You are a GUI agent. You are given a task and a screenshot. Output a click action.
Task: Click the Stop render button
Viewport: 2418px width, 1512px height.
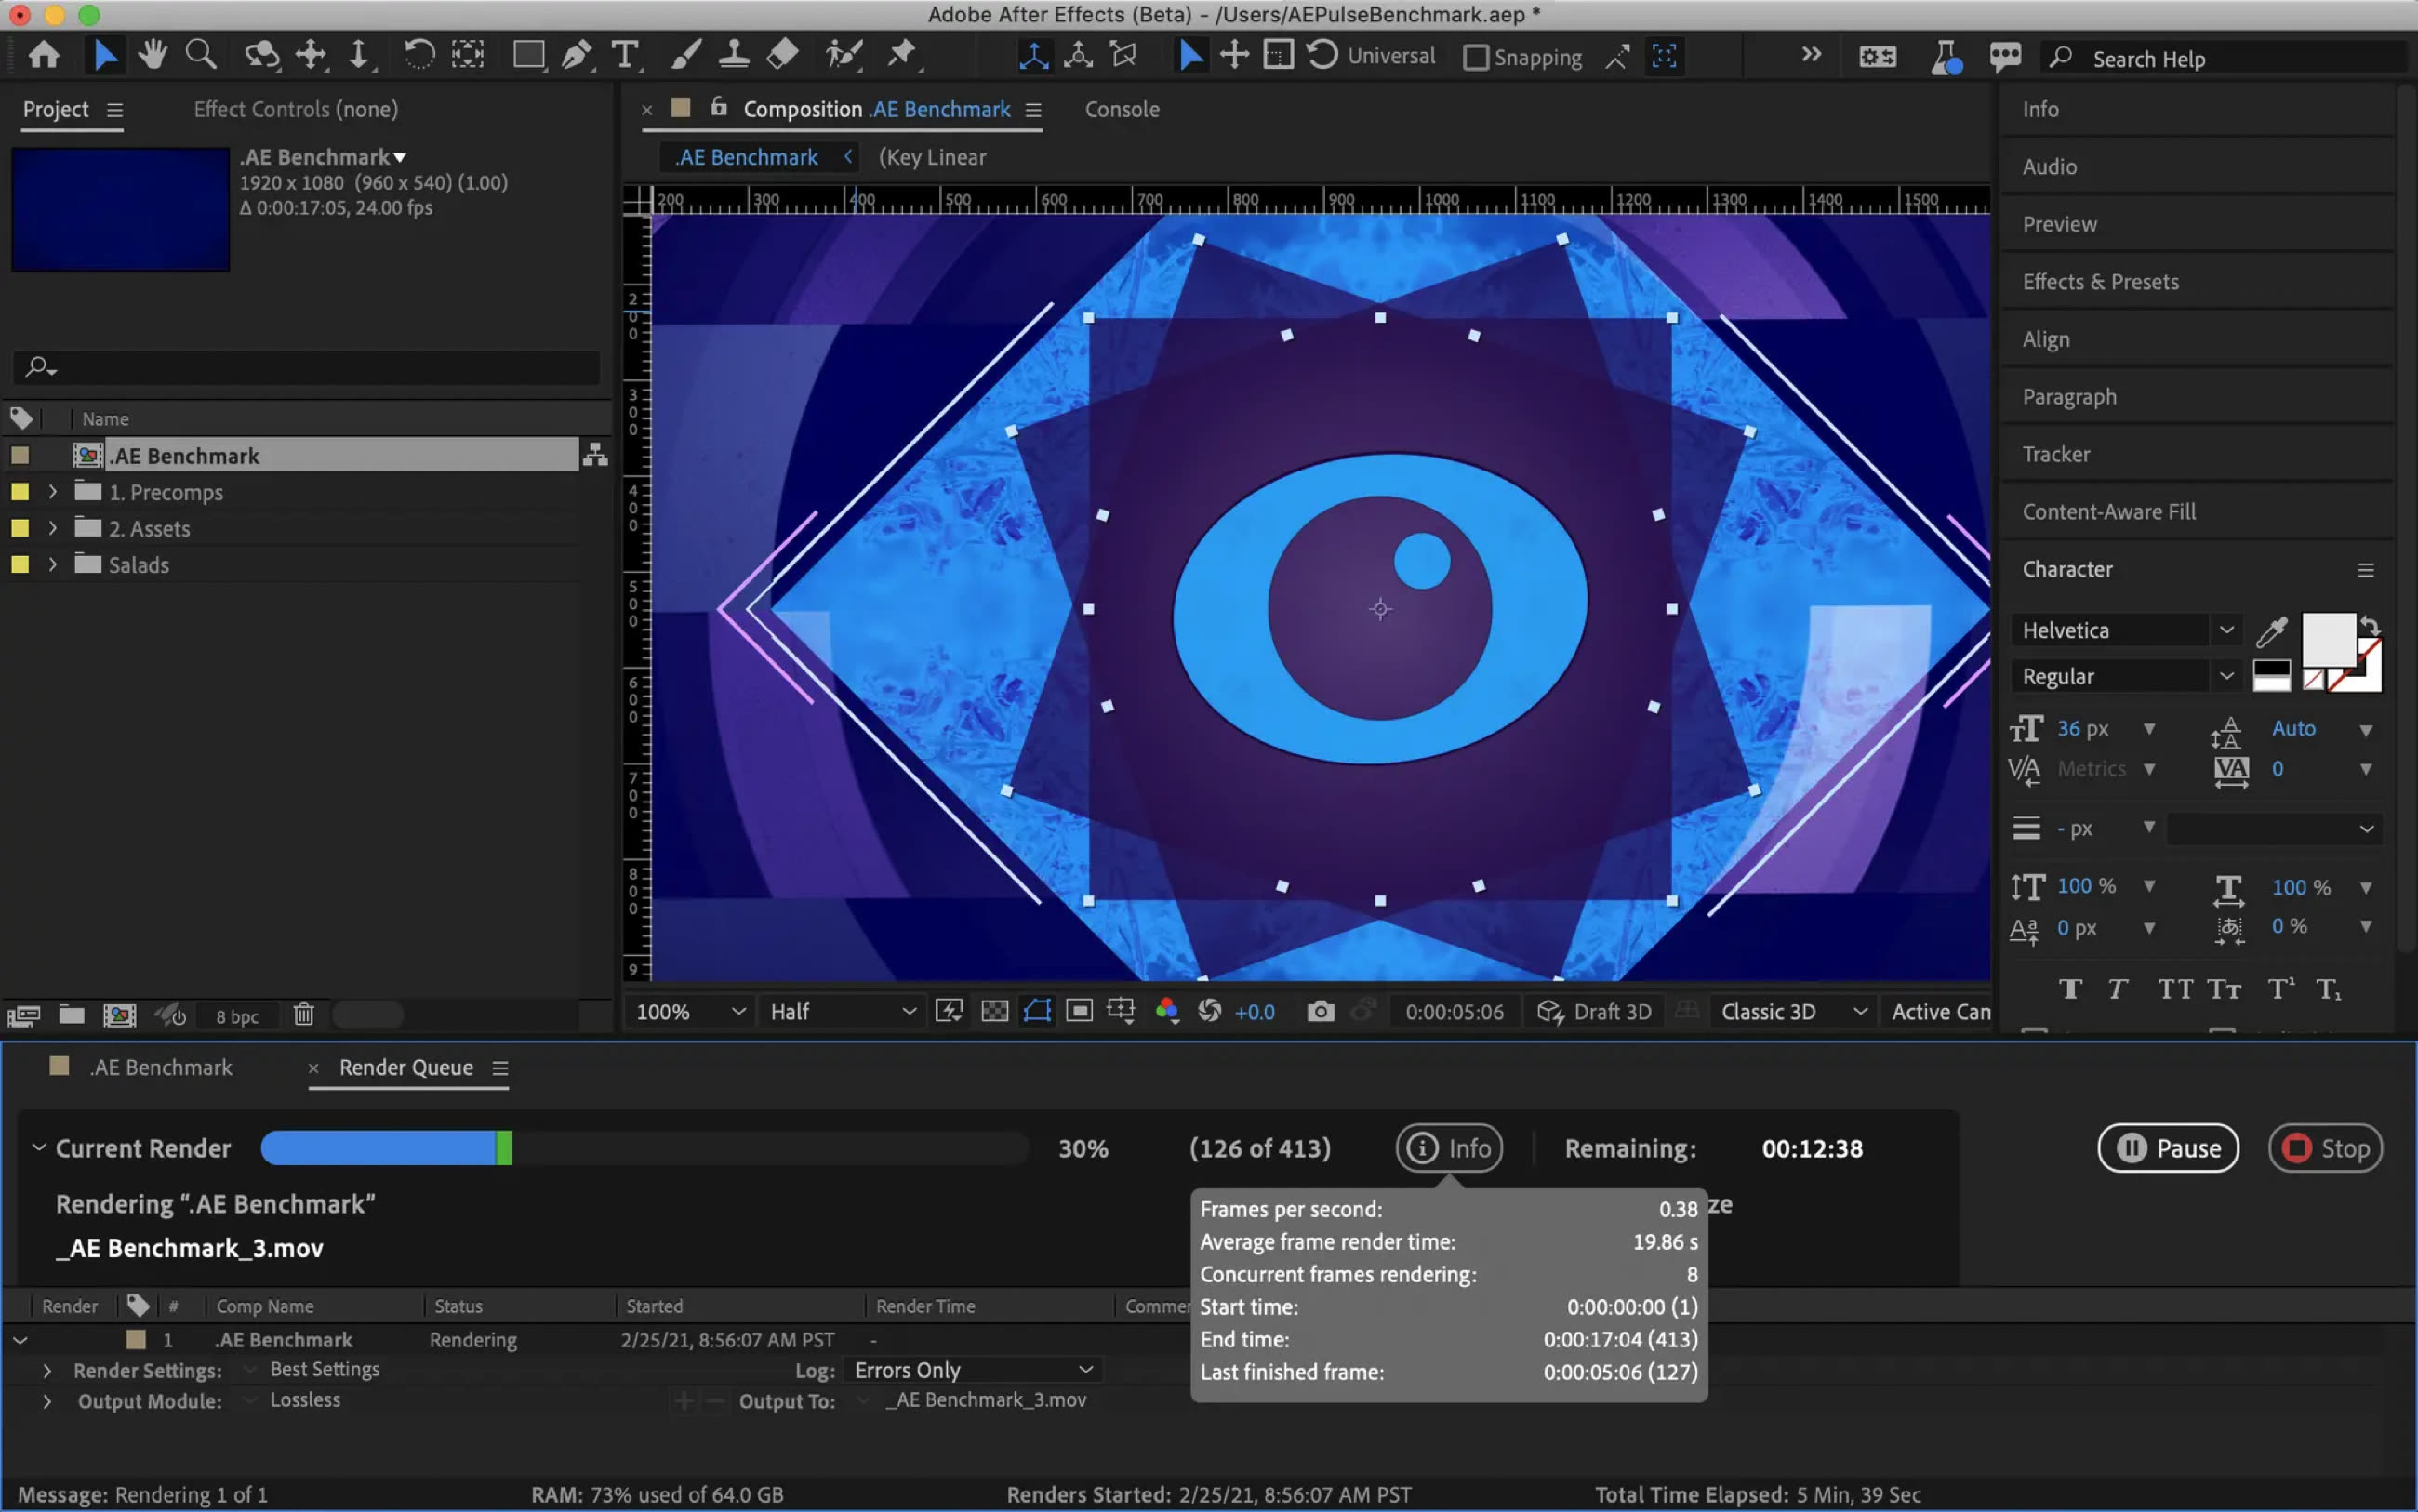coord(2326,1147)
